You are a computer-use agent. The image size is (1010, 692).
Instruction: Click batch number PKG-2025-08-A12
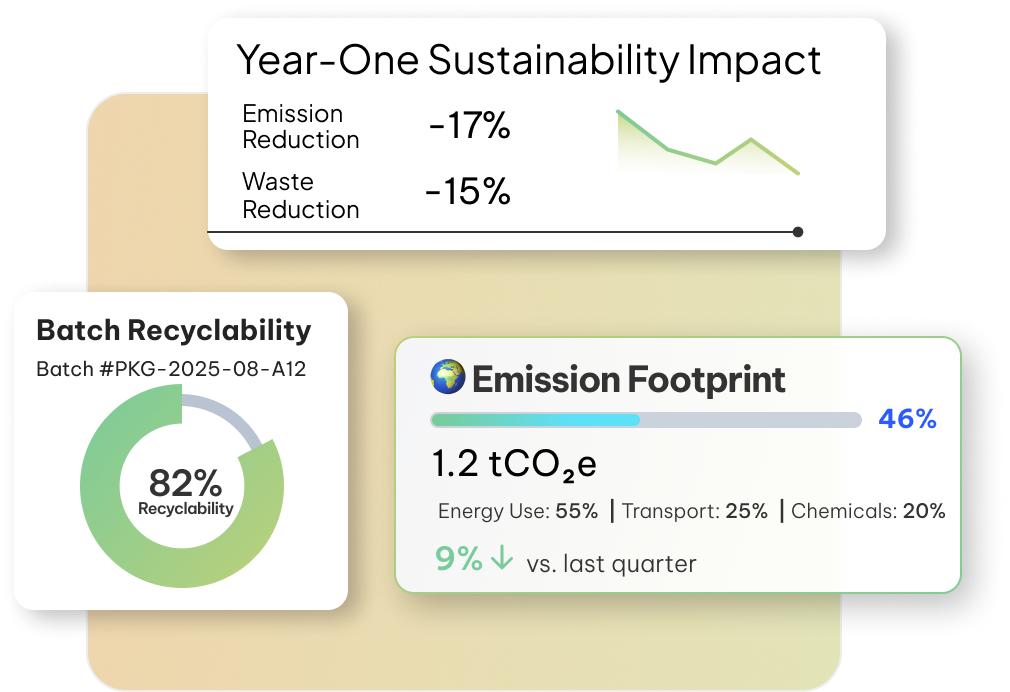[x=171, y=369]
